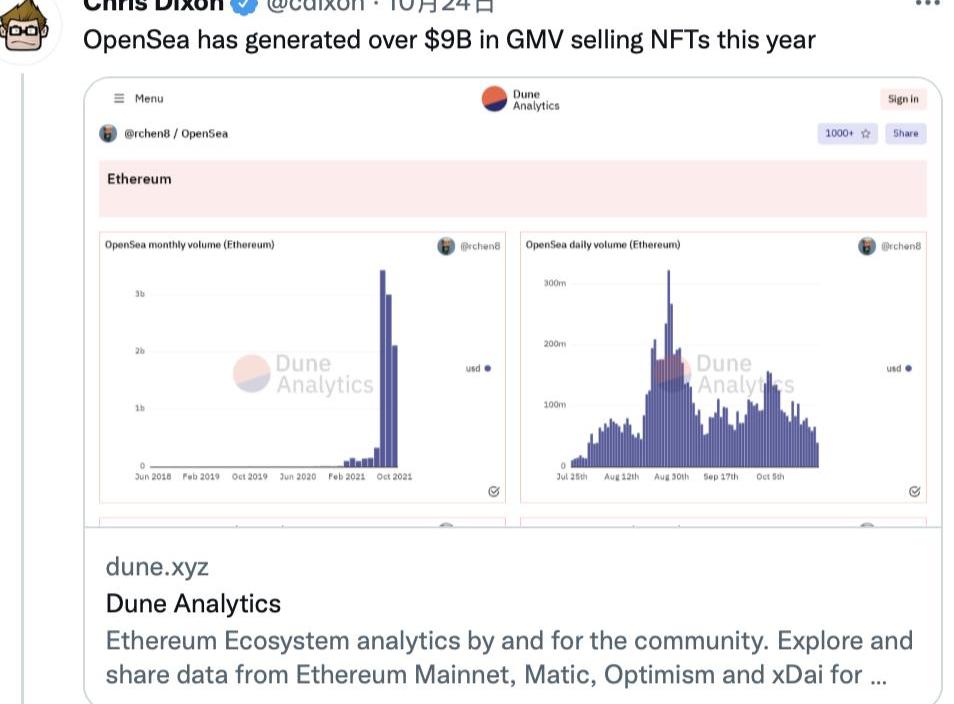Open the Dune hamburger Menu
Image resolution: width=954 pixels, height=704 pixels.
(139, 98)
